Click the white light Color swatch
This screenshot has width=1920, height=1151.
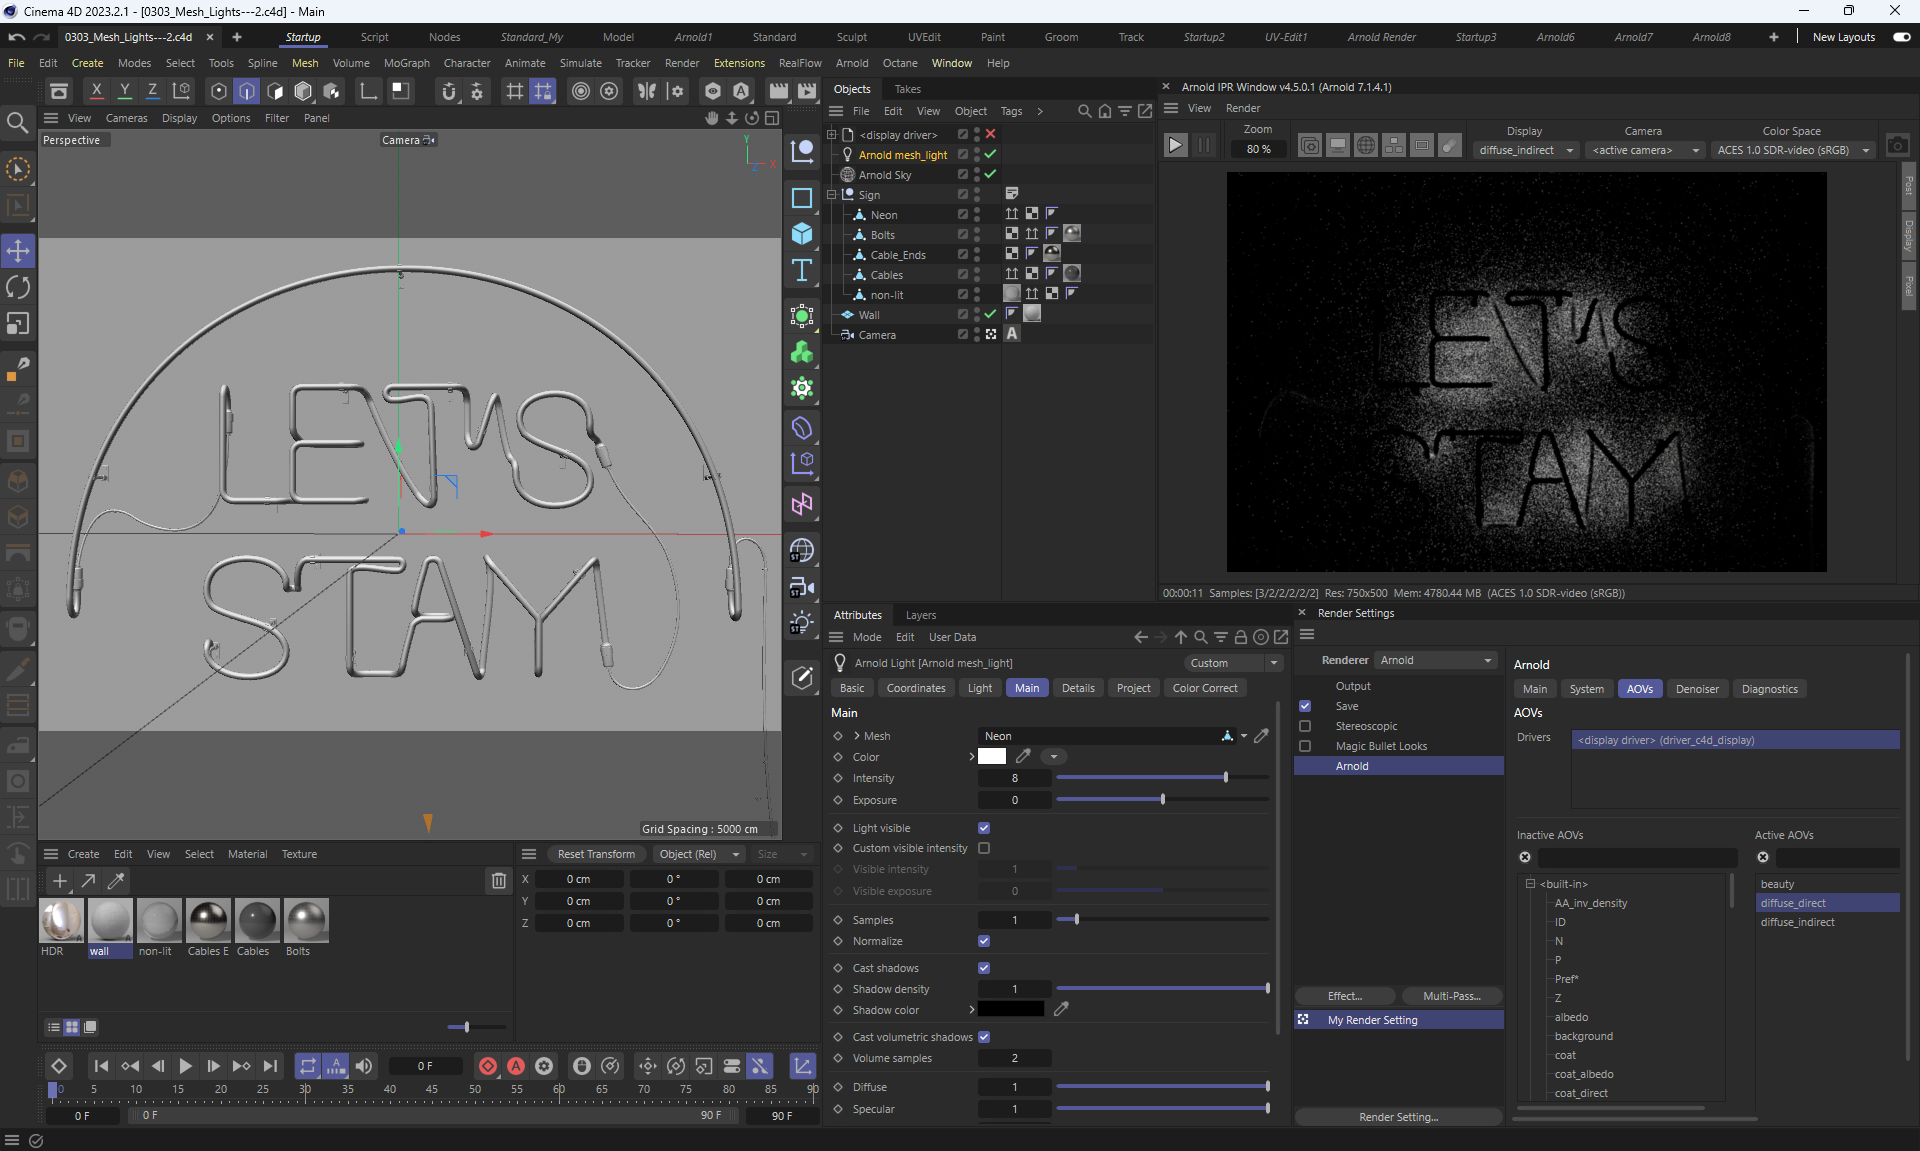[992, 757]
